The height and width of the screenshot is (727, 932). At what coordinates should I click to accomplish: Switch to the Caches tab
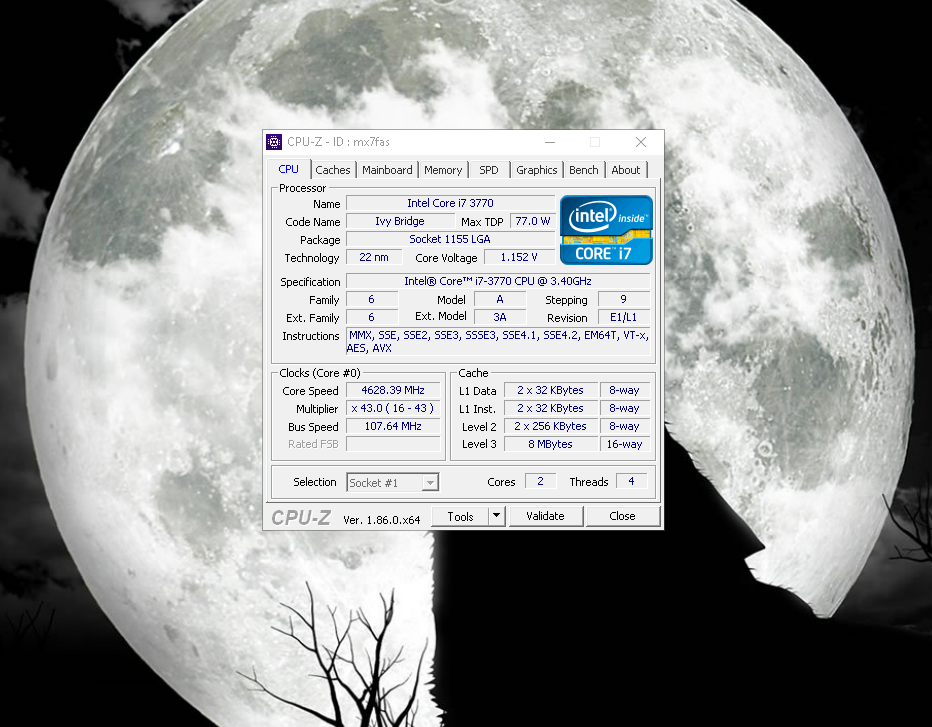tap(333, 170)
